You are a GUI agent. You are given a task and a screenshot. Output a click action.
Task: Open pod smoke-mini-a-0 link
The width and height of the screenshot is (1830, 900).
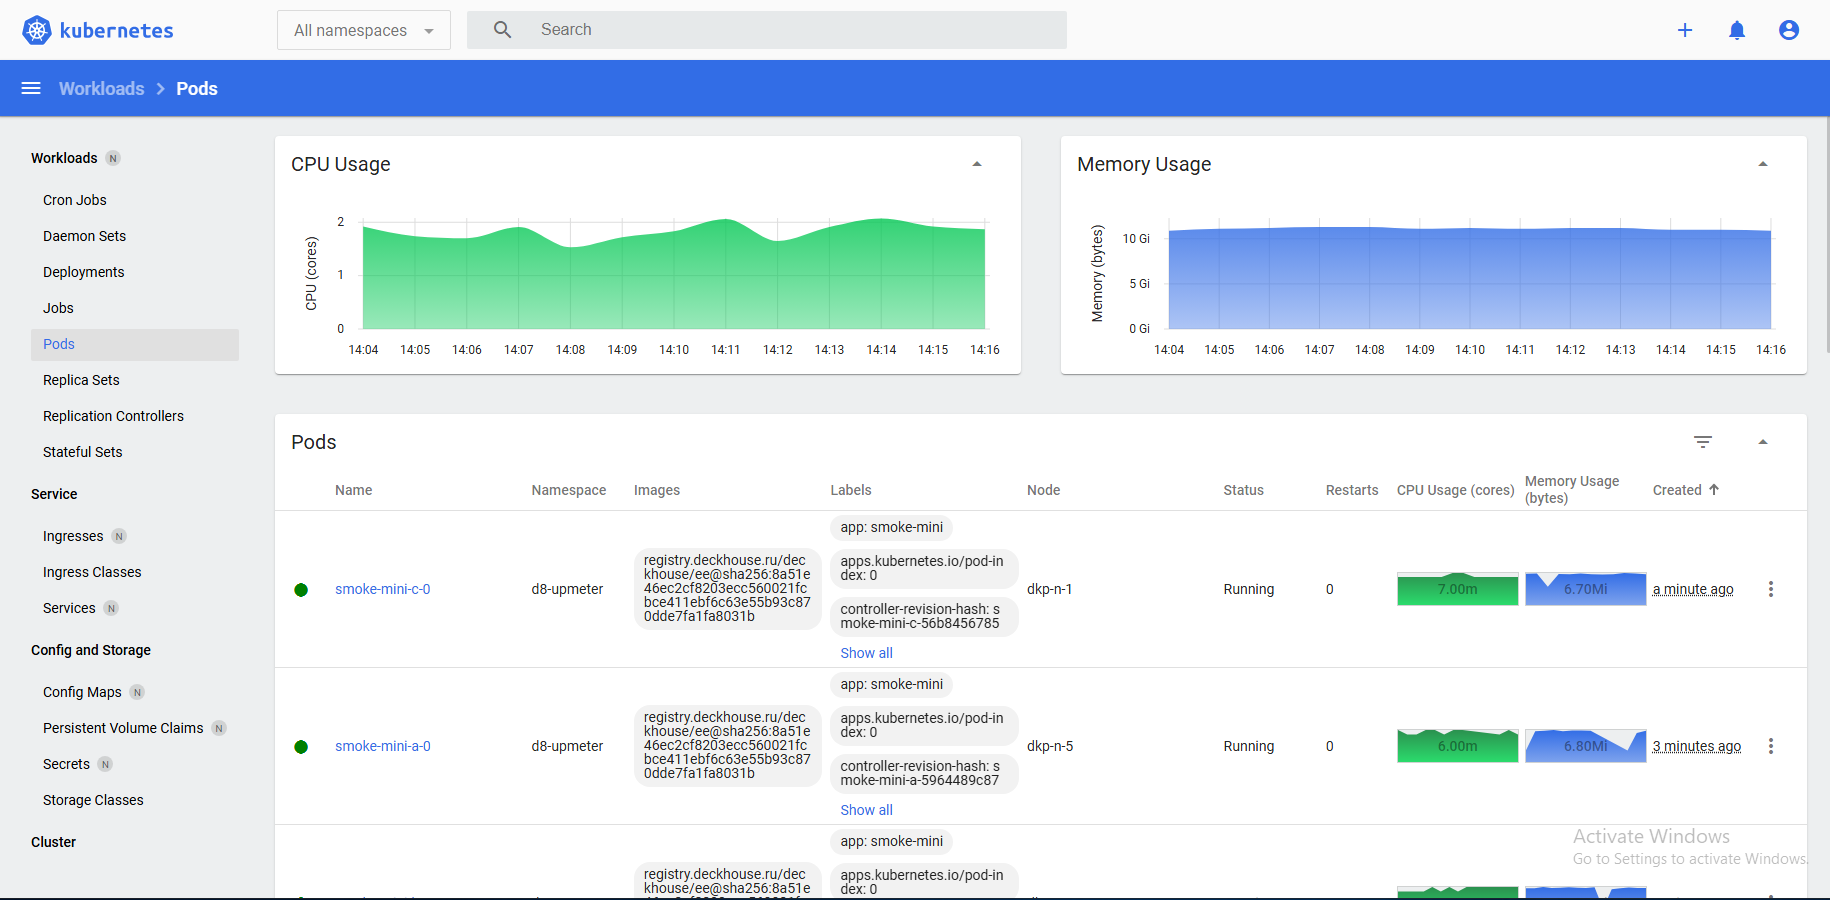pyautogui.click(x=383, y=746)
